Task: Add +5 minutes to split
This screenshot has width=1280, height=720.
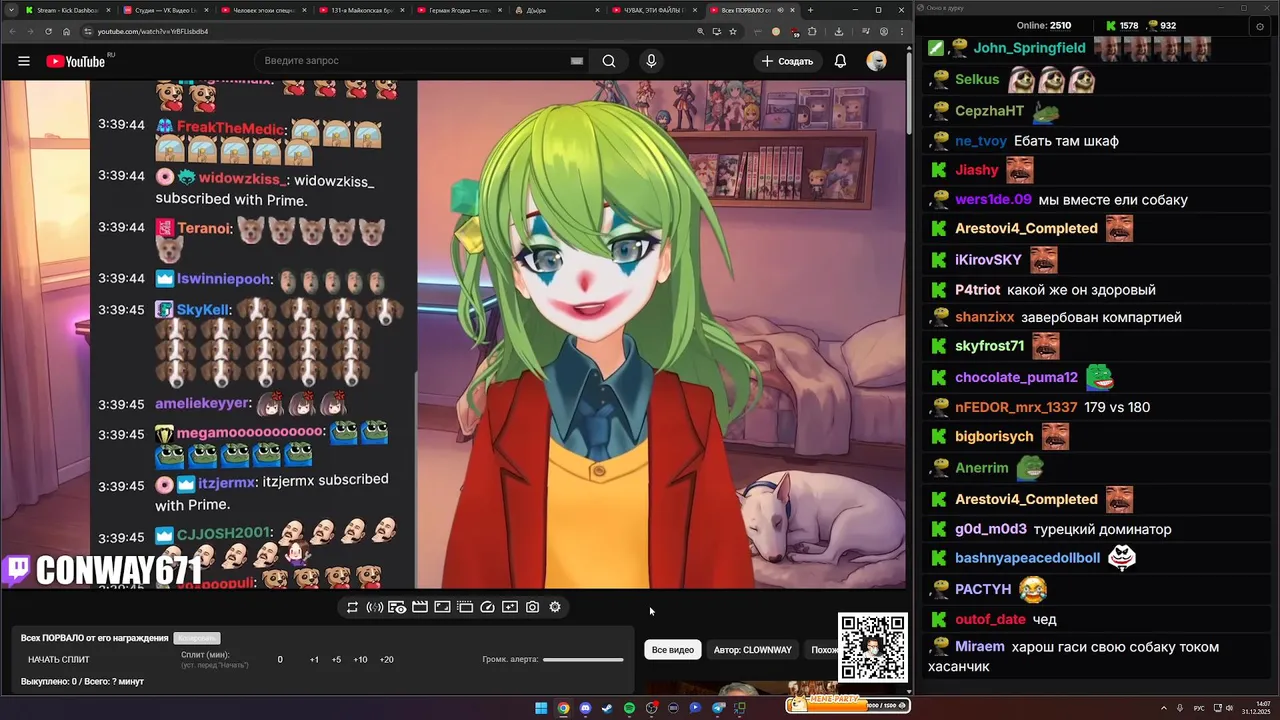Action: click(336, 660)
